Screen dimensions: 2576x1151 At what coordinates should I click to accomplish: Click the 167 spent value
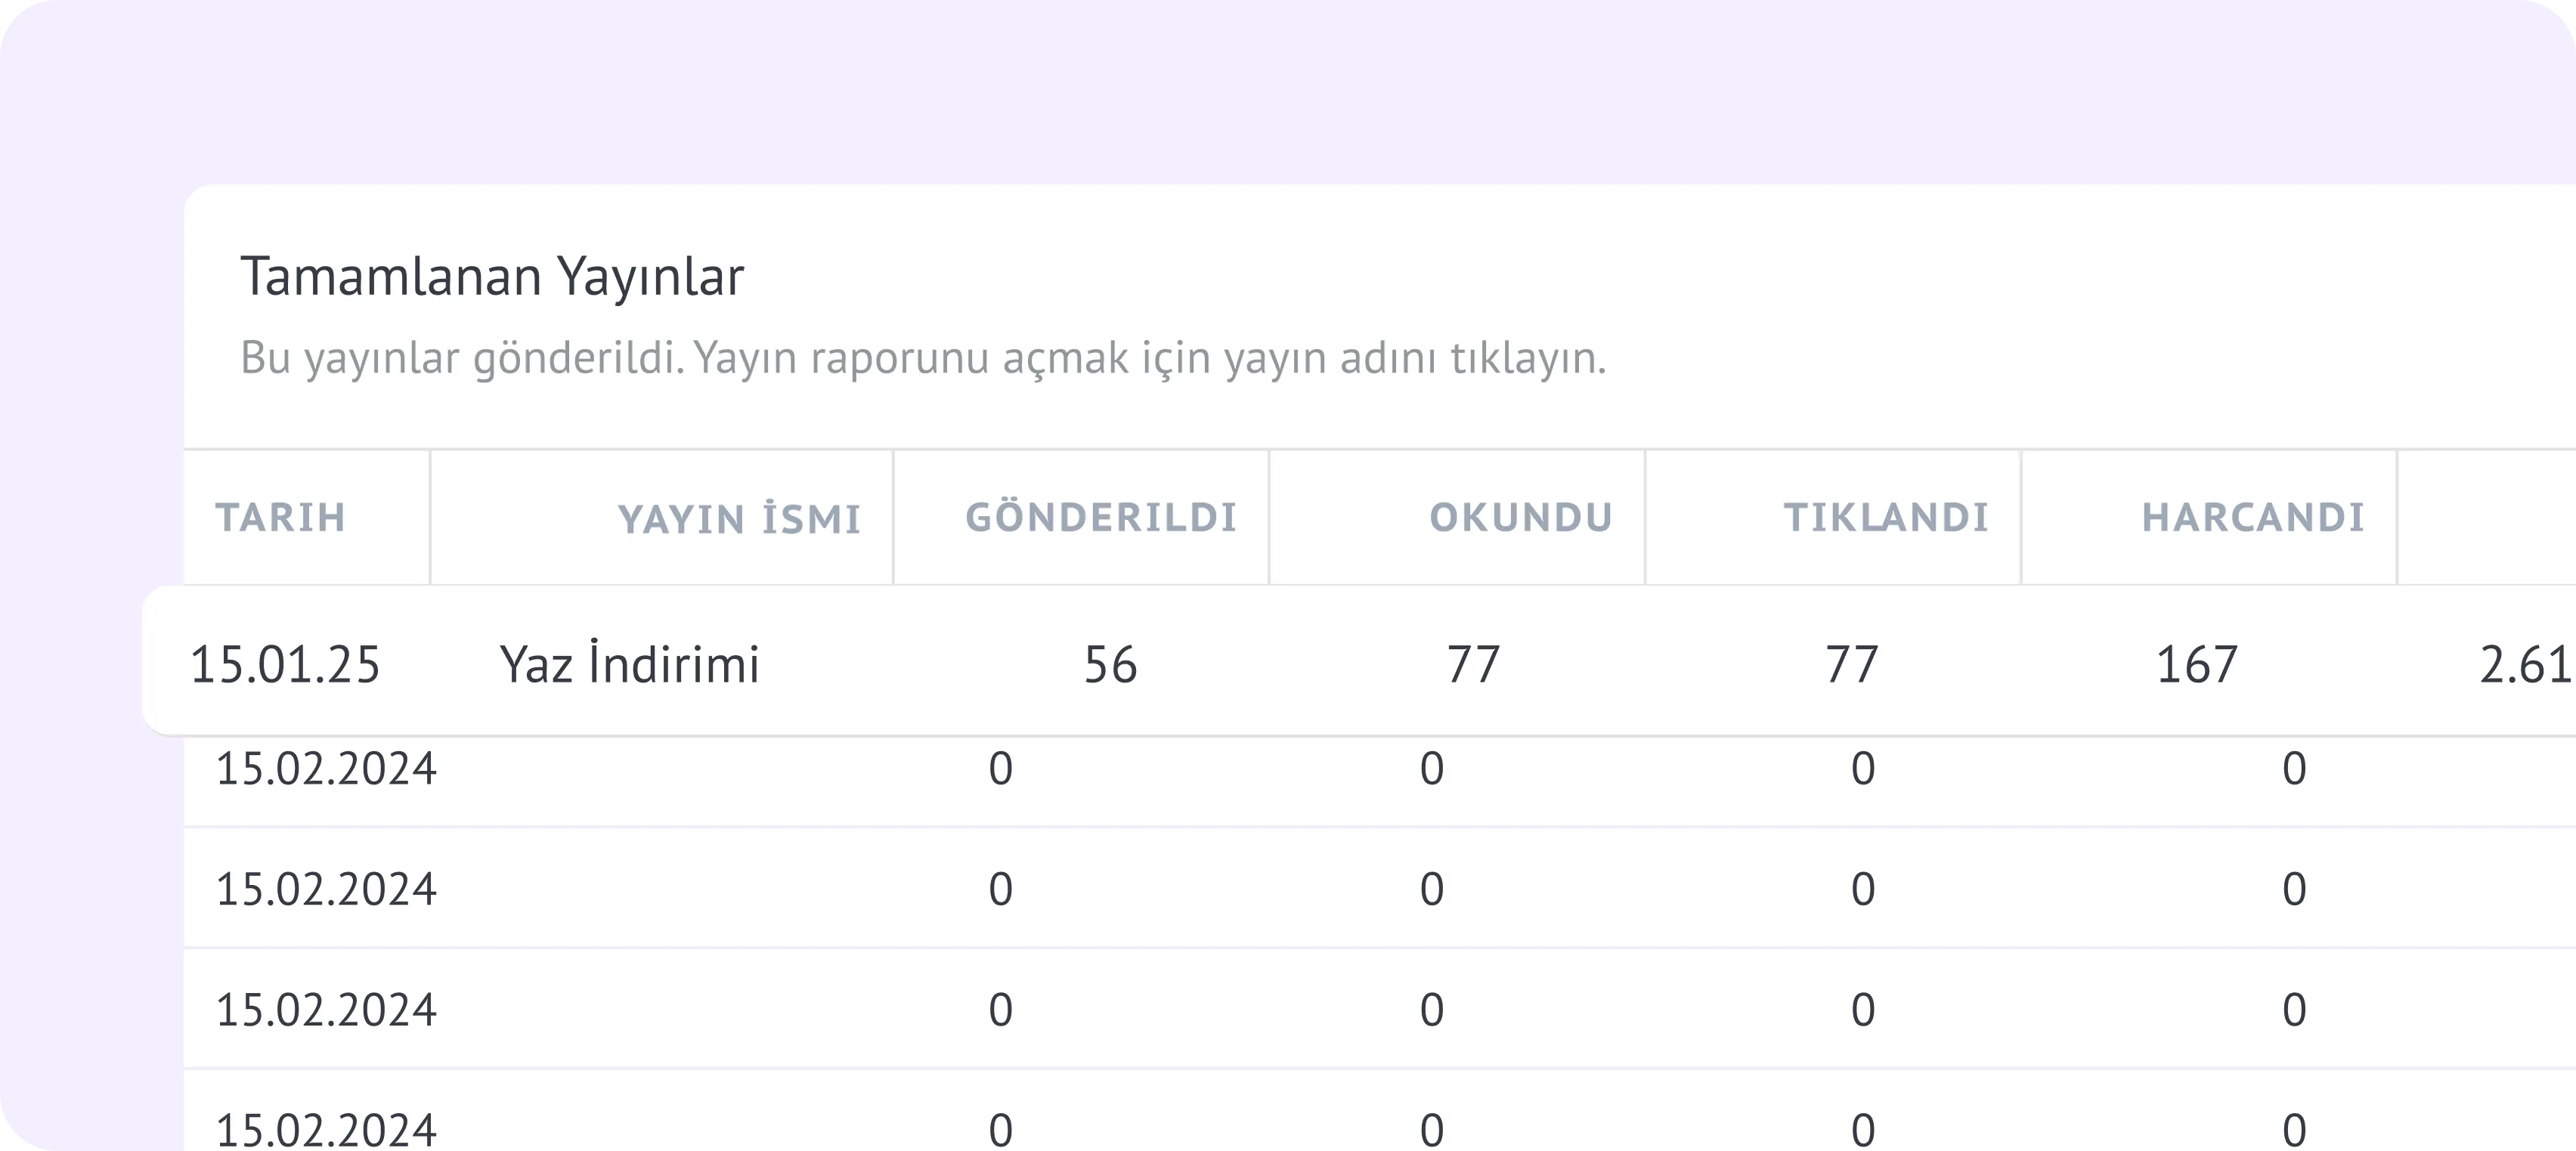point(2196,665)
